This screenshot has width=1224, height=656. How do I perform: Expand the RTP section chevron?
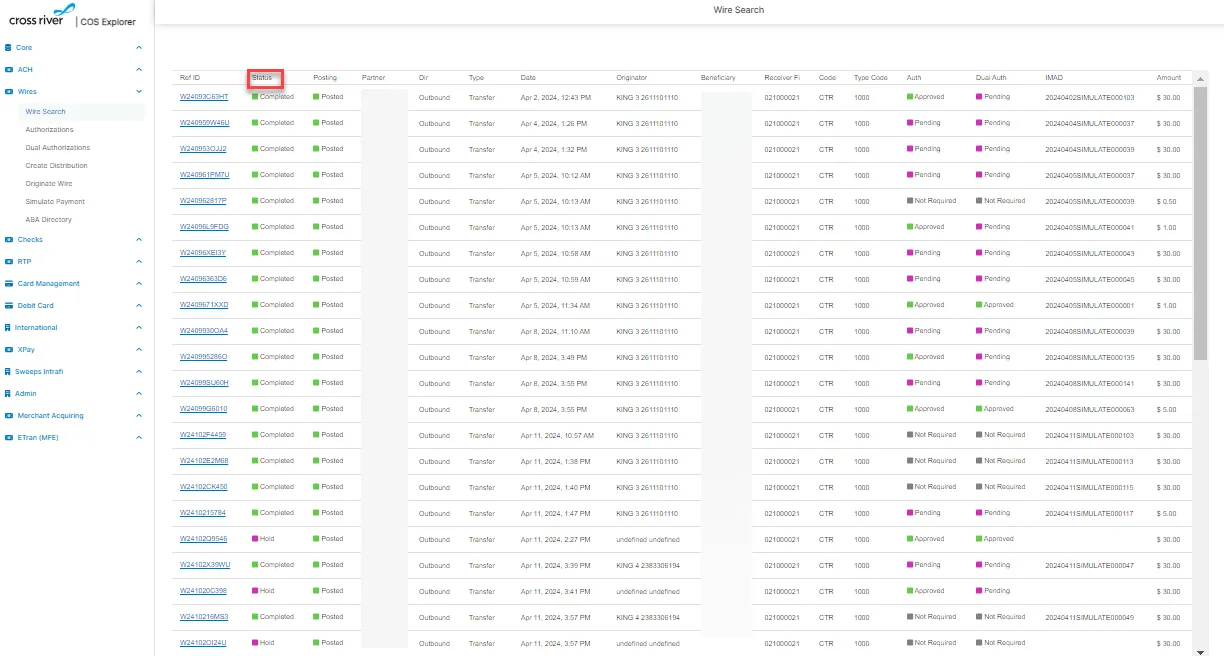pos(139,261)
